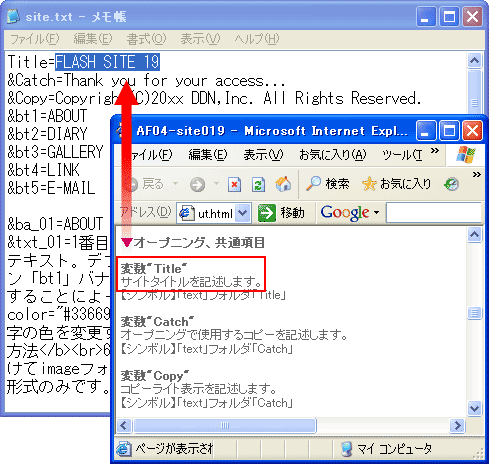Viewport: 489px width, 464px height.
Task: Go to Home page icon
Action: click(283, 184)
